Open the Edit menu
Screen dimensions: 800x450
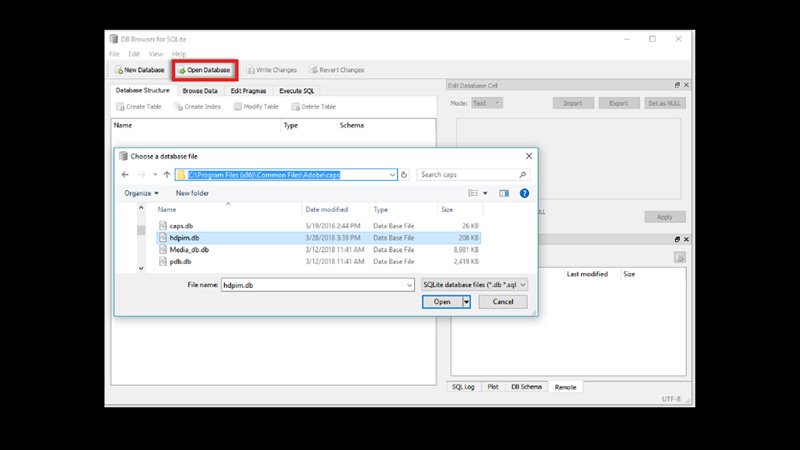134,54
